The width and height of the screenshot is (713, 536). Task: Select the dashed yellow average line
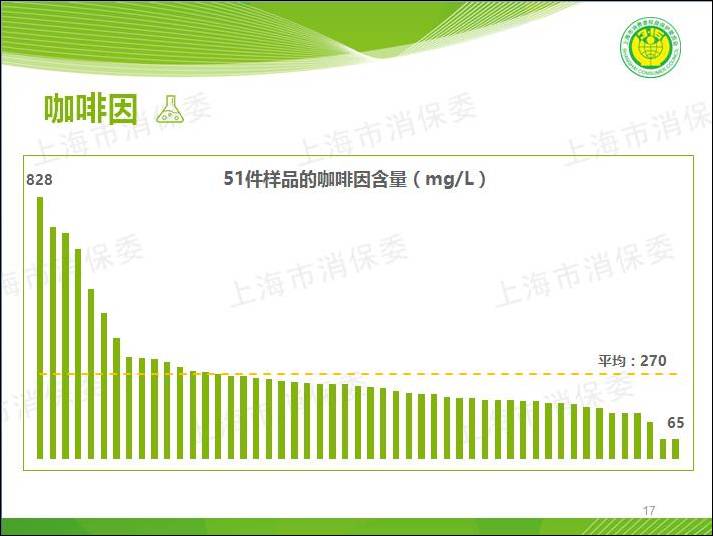pyautogui.click(x=358, y=374)
